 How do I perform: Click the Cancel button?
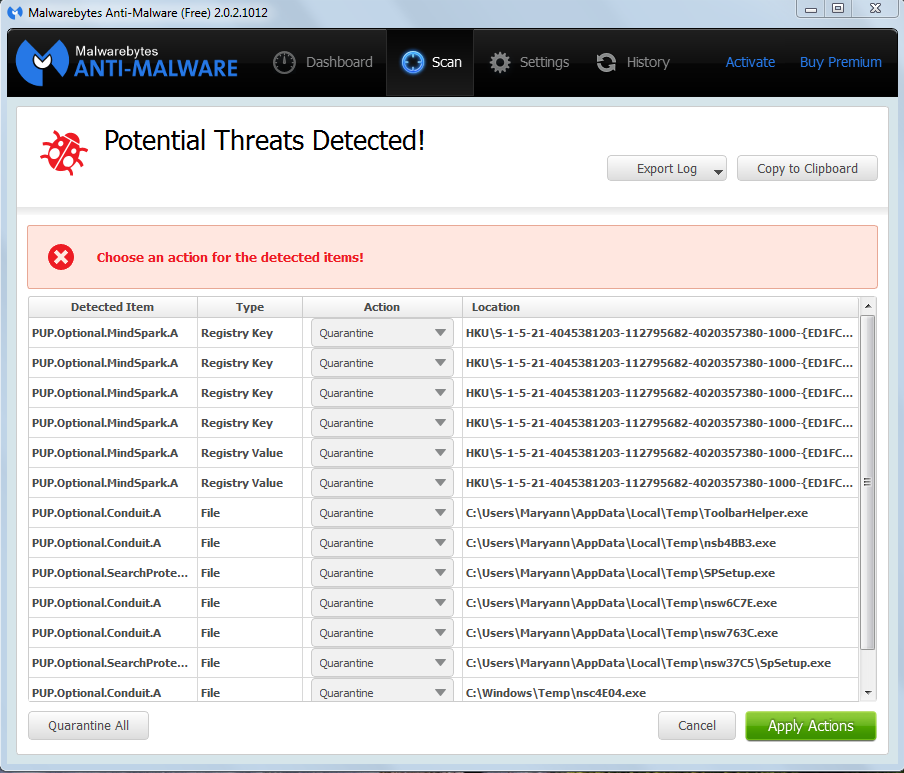coord(696,725)
